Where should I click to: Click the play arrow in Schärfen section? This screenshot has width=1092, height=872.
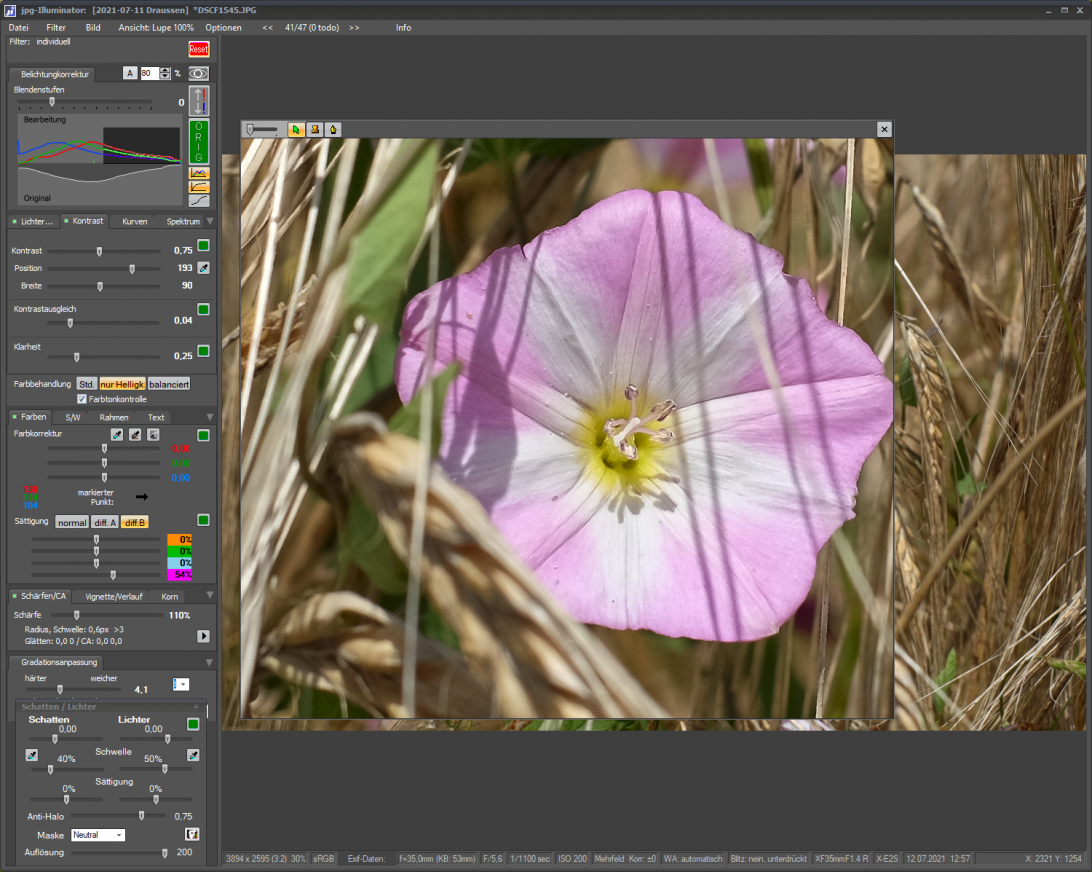(x=203, y=636)
